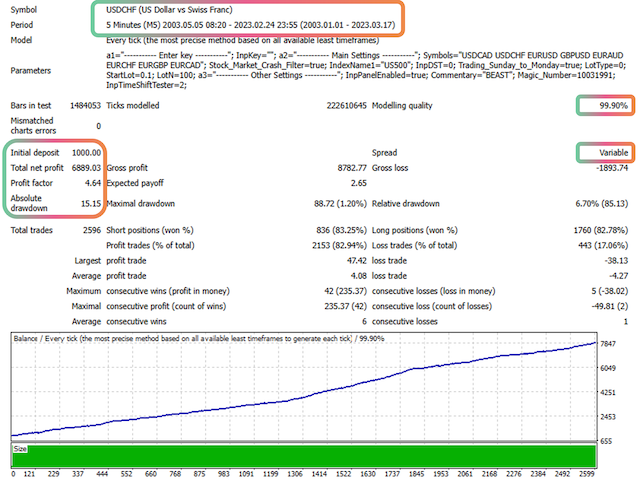Click the 1306 trade number axis marker
Viewport: 640px width, 480px height.
295,474
